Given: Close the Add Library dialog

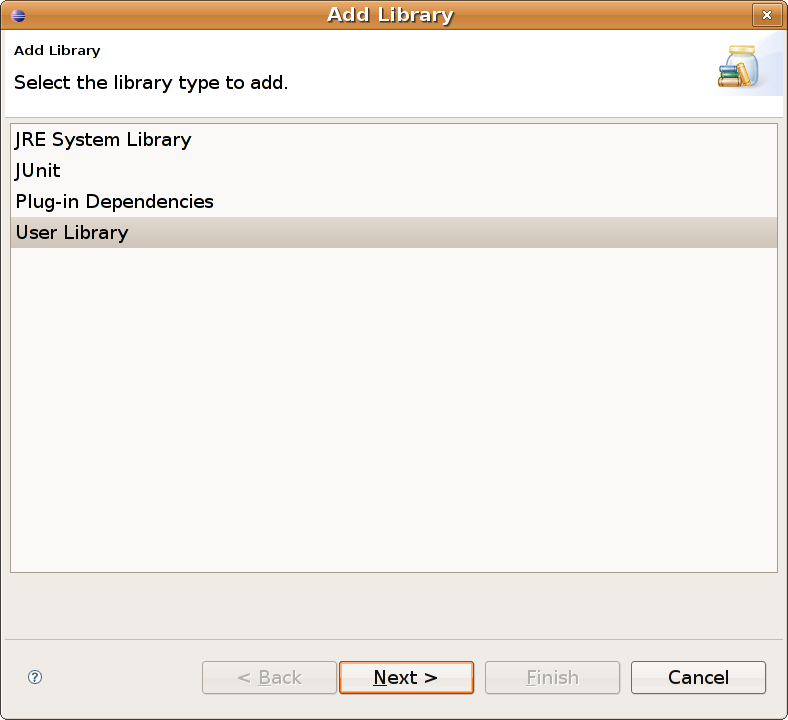Looking at the screenshot, I should [x=766, y=15].
